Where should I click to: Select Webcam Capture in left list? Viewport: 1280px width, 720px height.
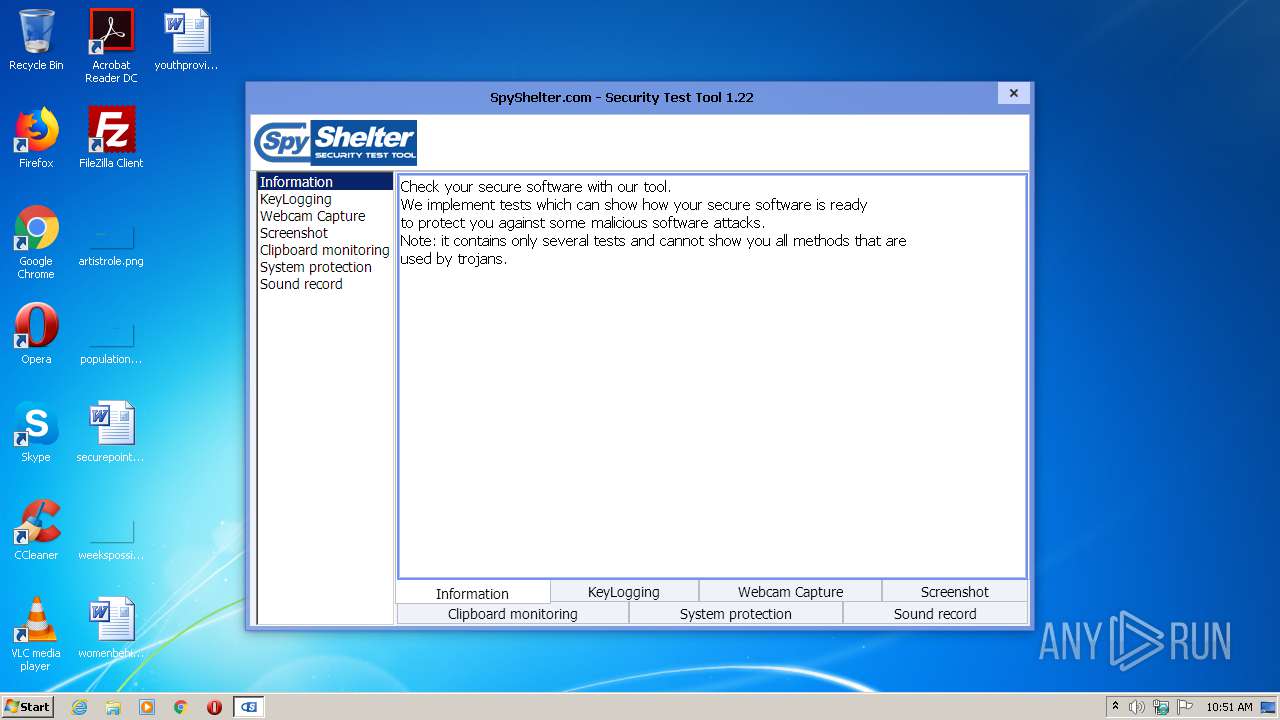tap(325, 216)
